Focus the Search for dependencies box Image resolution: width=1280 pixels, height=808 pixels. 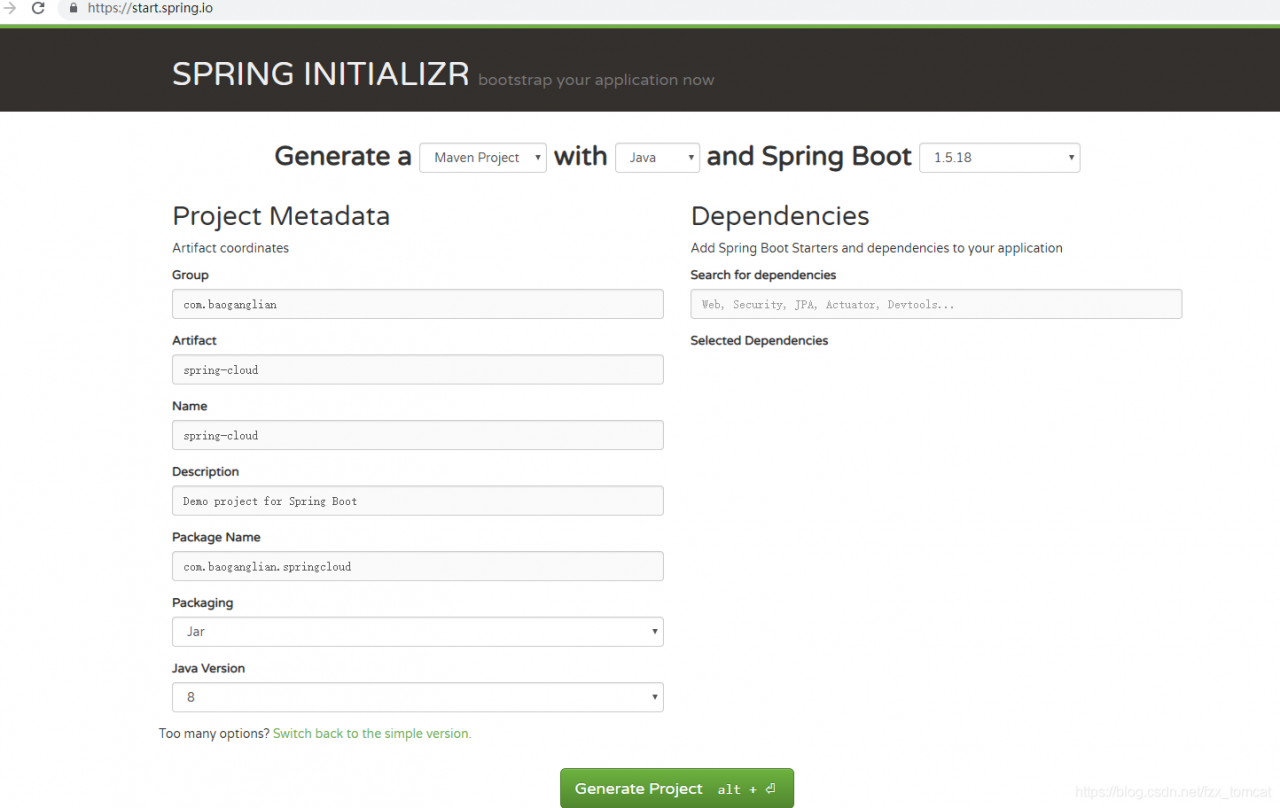[936, 304]
